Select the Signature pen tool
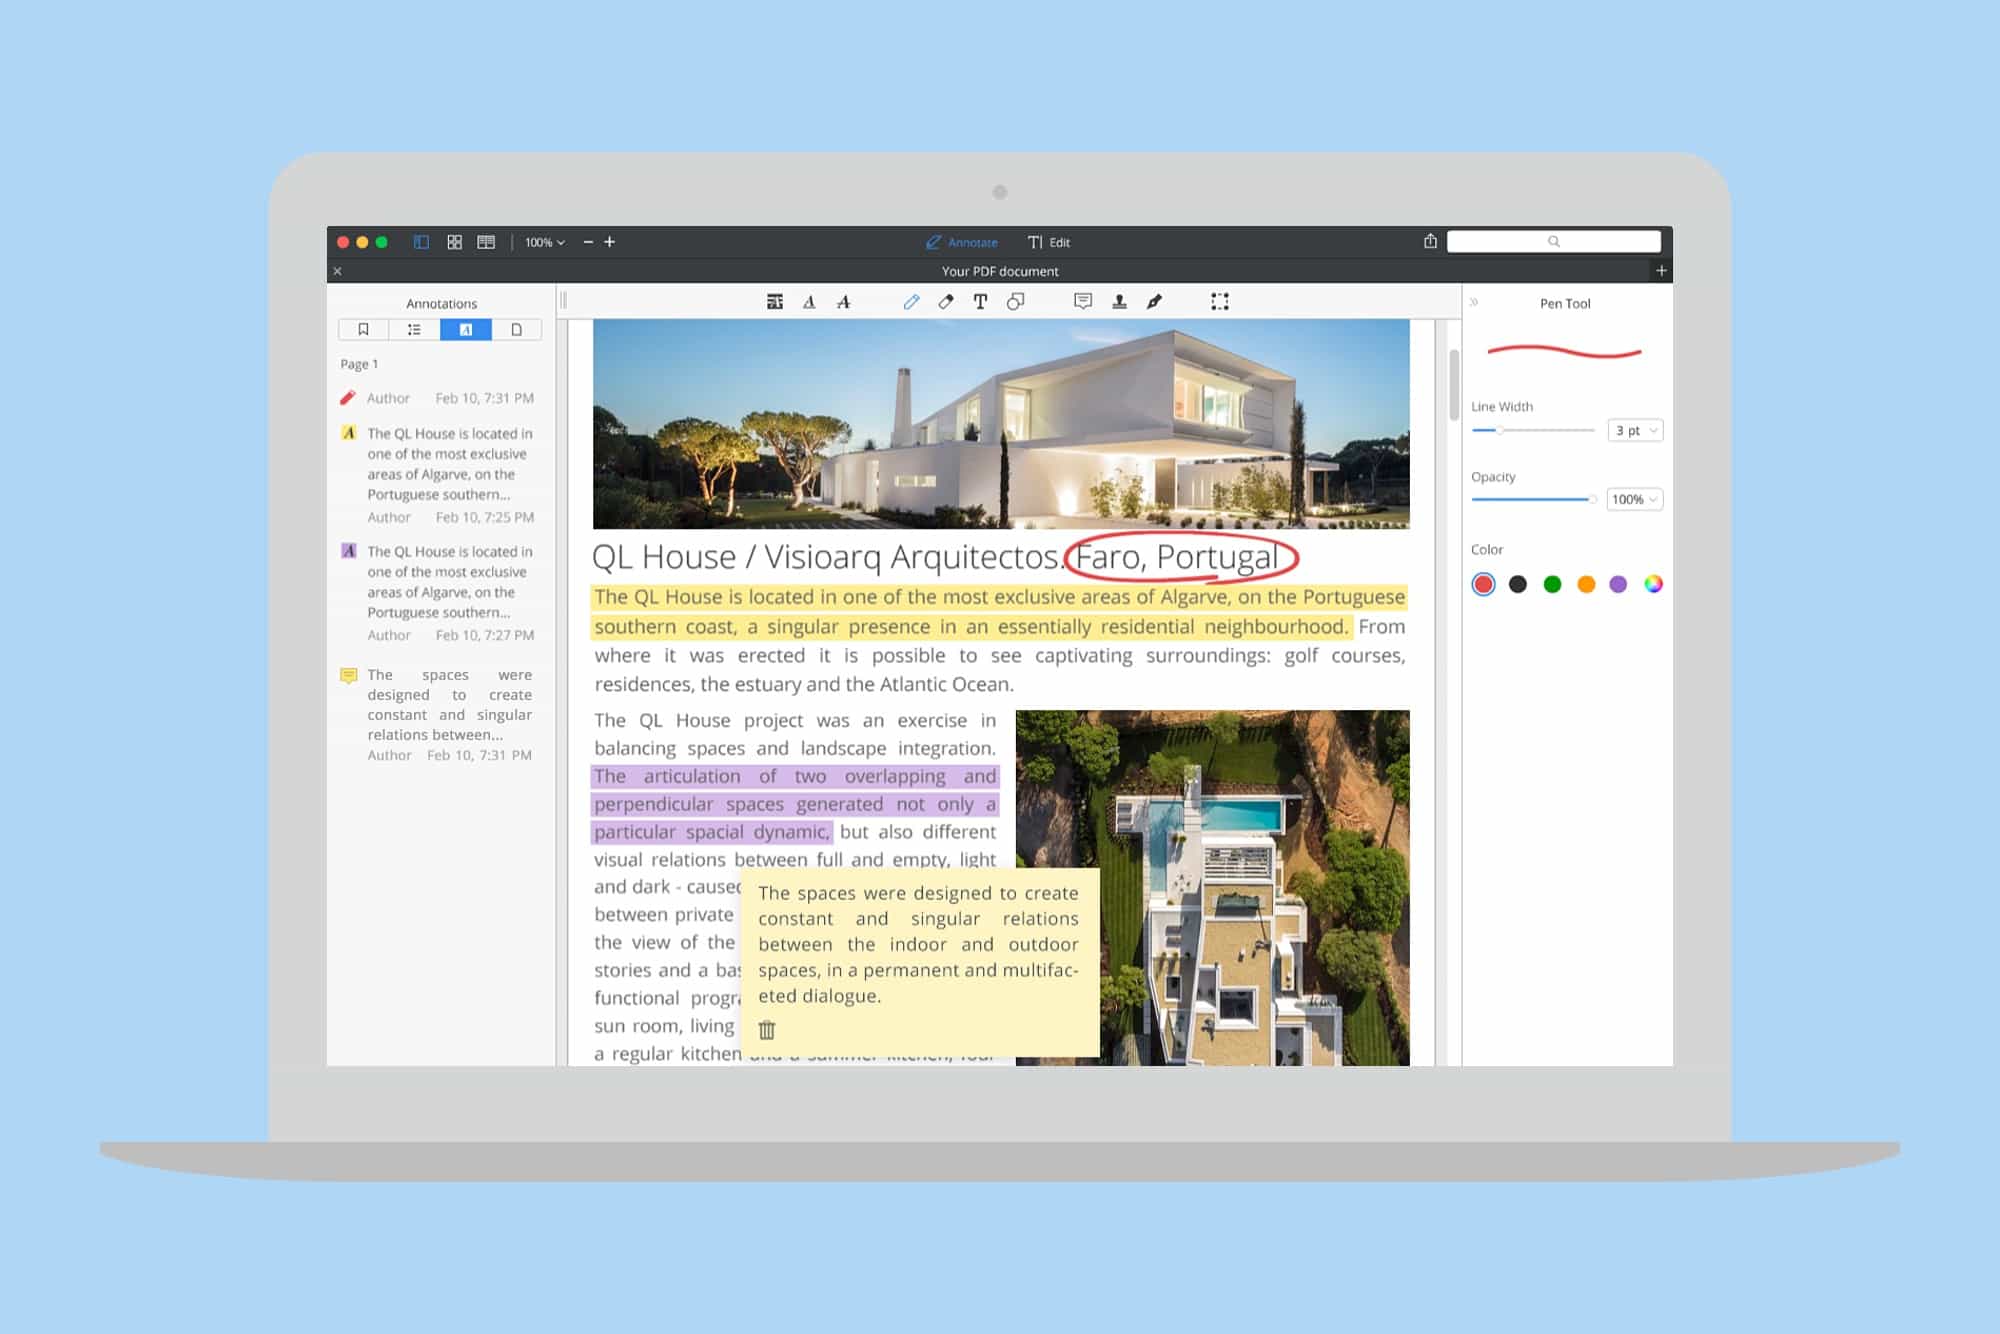 1154,302
